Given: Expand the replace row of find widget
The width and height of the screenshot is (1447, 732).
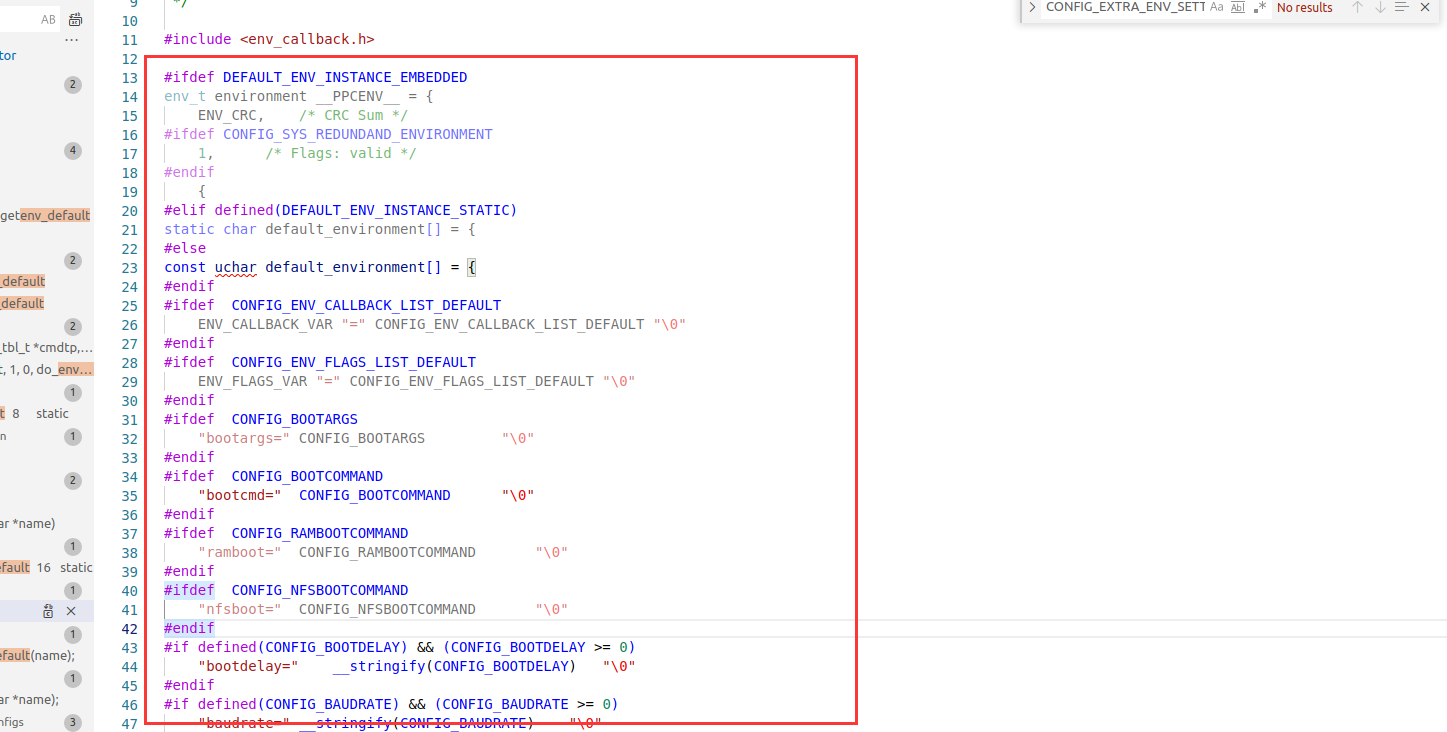Looking at the screenshot, I should (1032, 7).
